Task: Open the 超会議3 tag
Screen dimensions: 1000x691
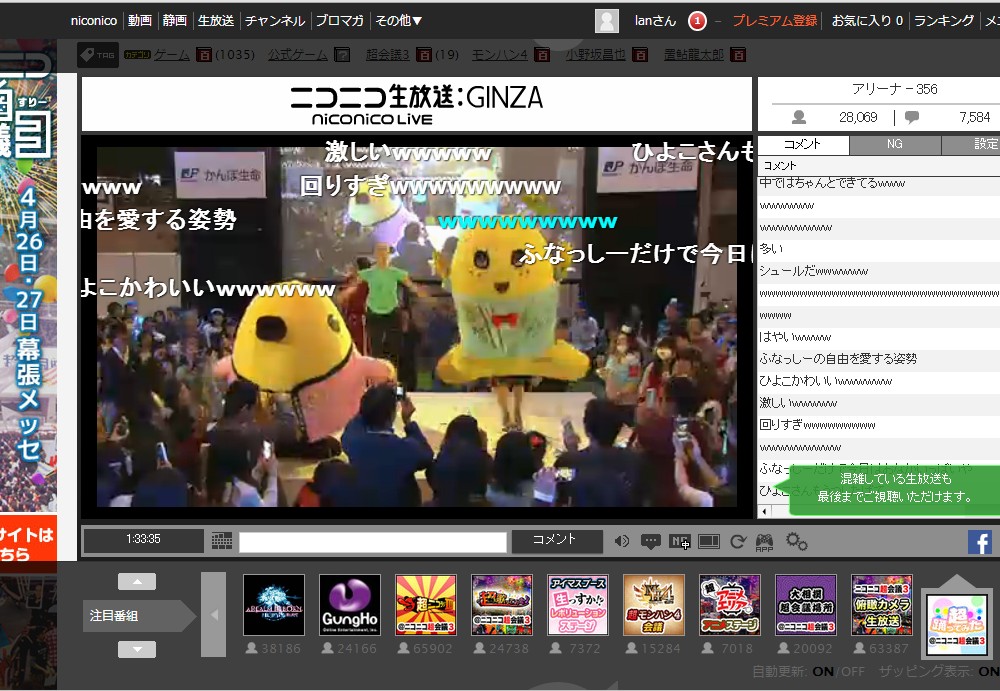Action: point(387,55)
